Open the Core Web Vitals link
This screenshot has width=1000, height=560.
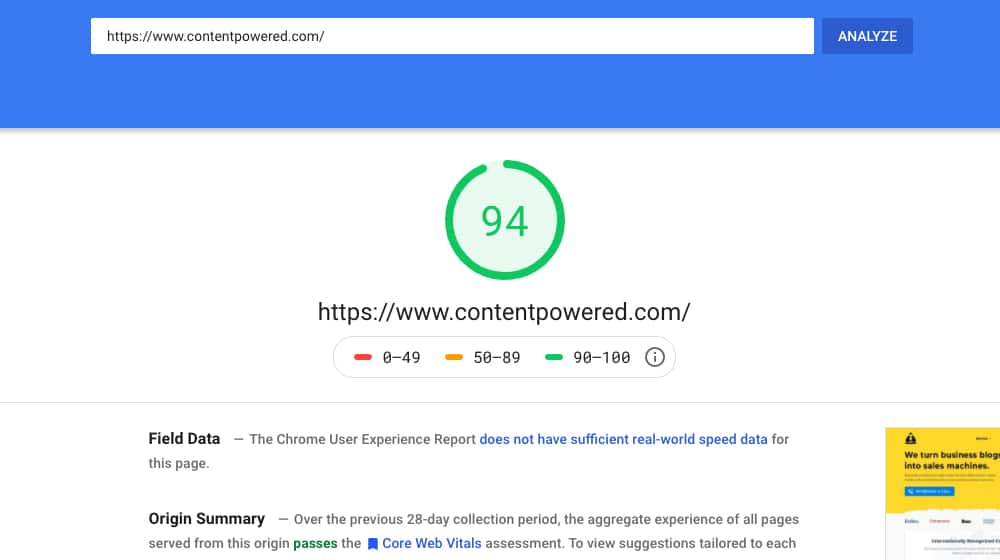(432, 543)
